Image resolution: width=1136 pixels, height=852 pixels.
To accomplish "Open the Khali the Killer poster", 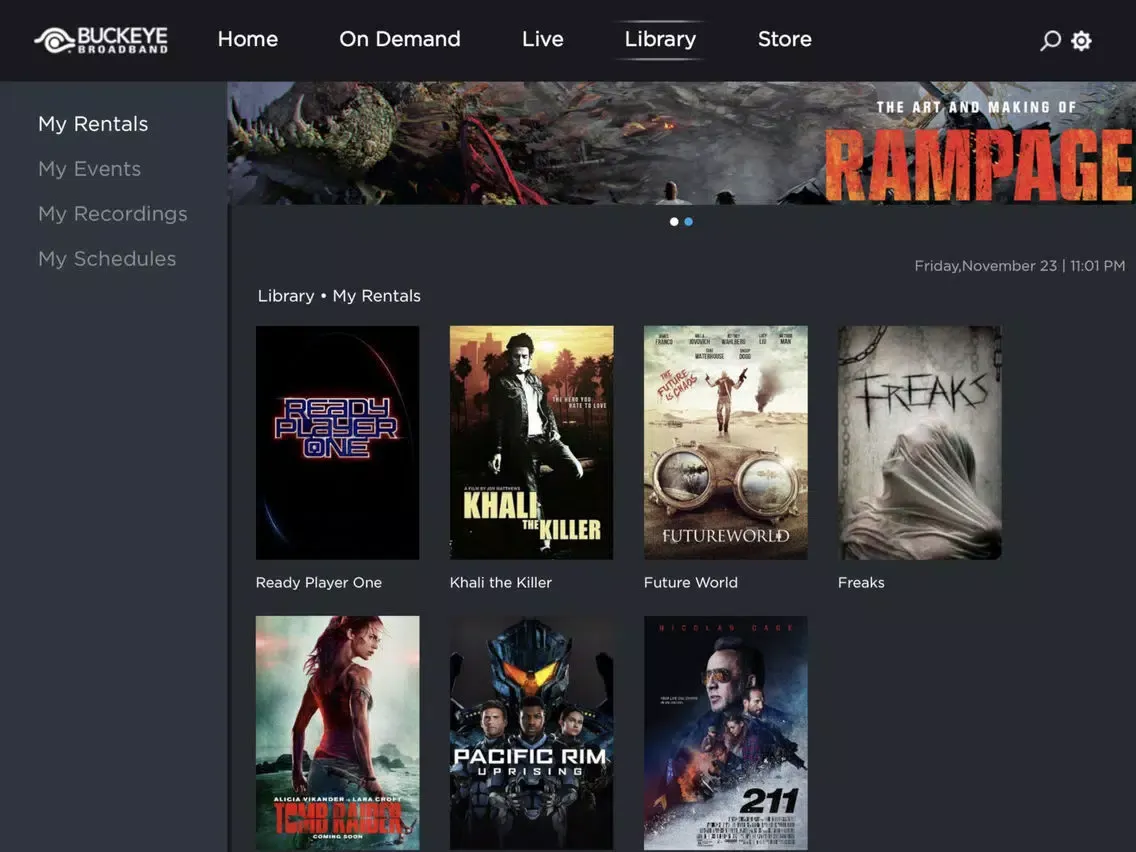I will tap(532, 443).
